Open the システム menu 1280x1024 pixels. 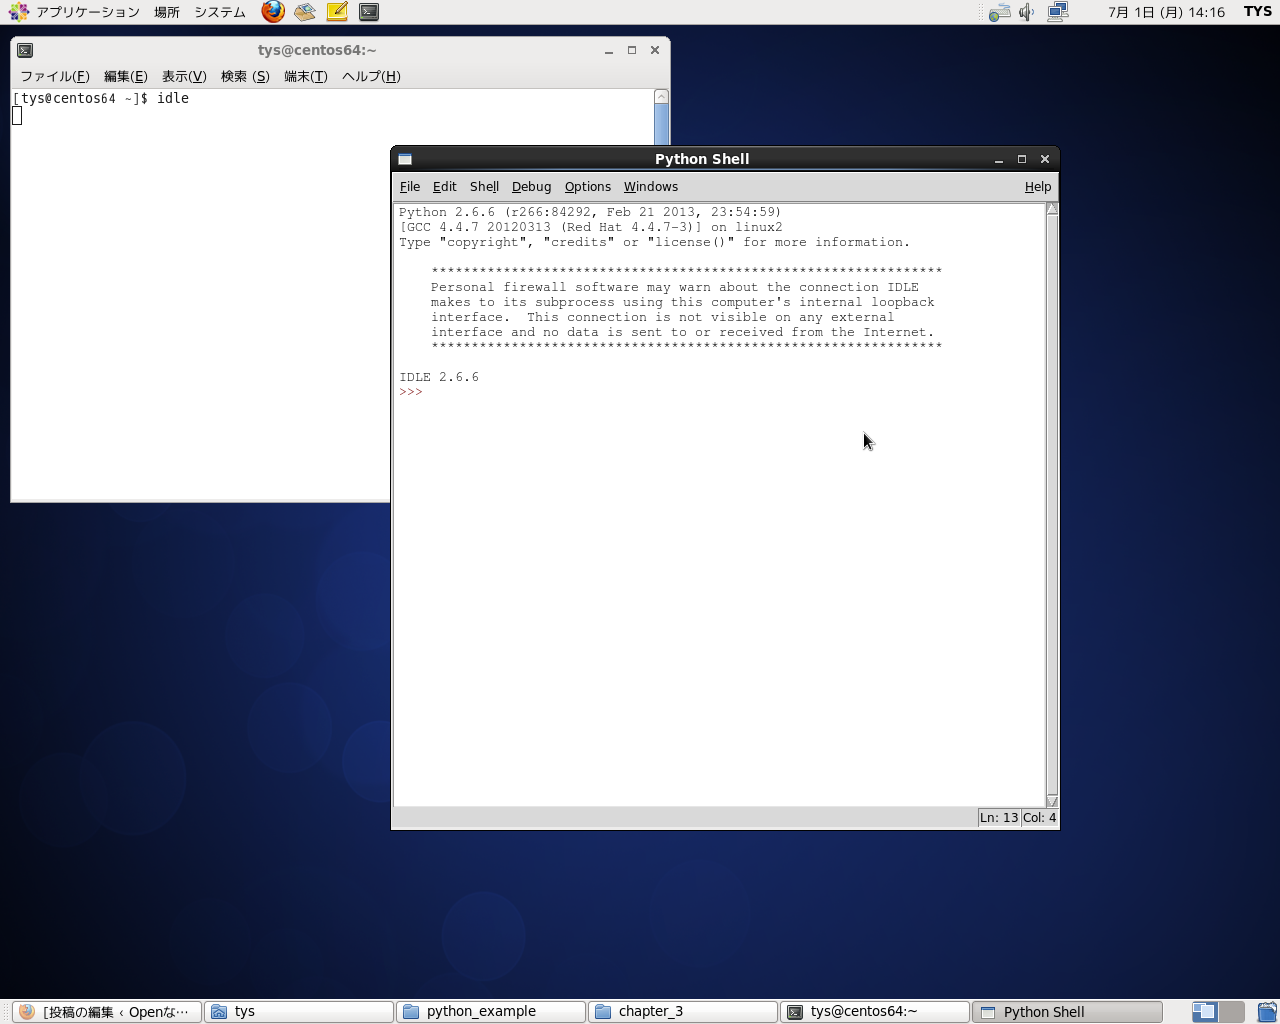click(220, 12)
